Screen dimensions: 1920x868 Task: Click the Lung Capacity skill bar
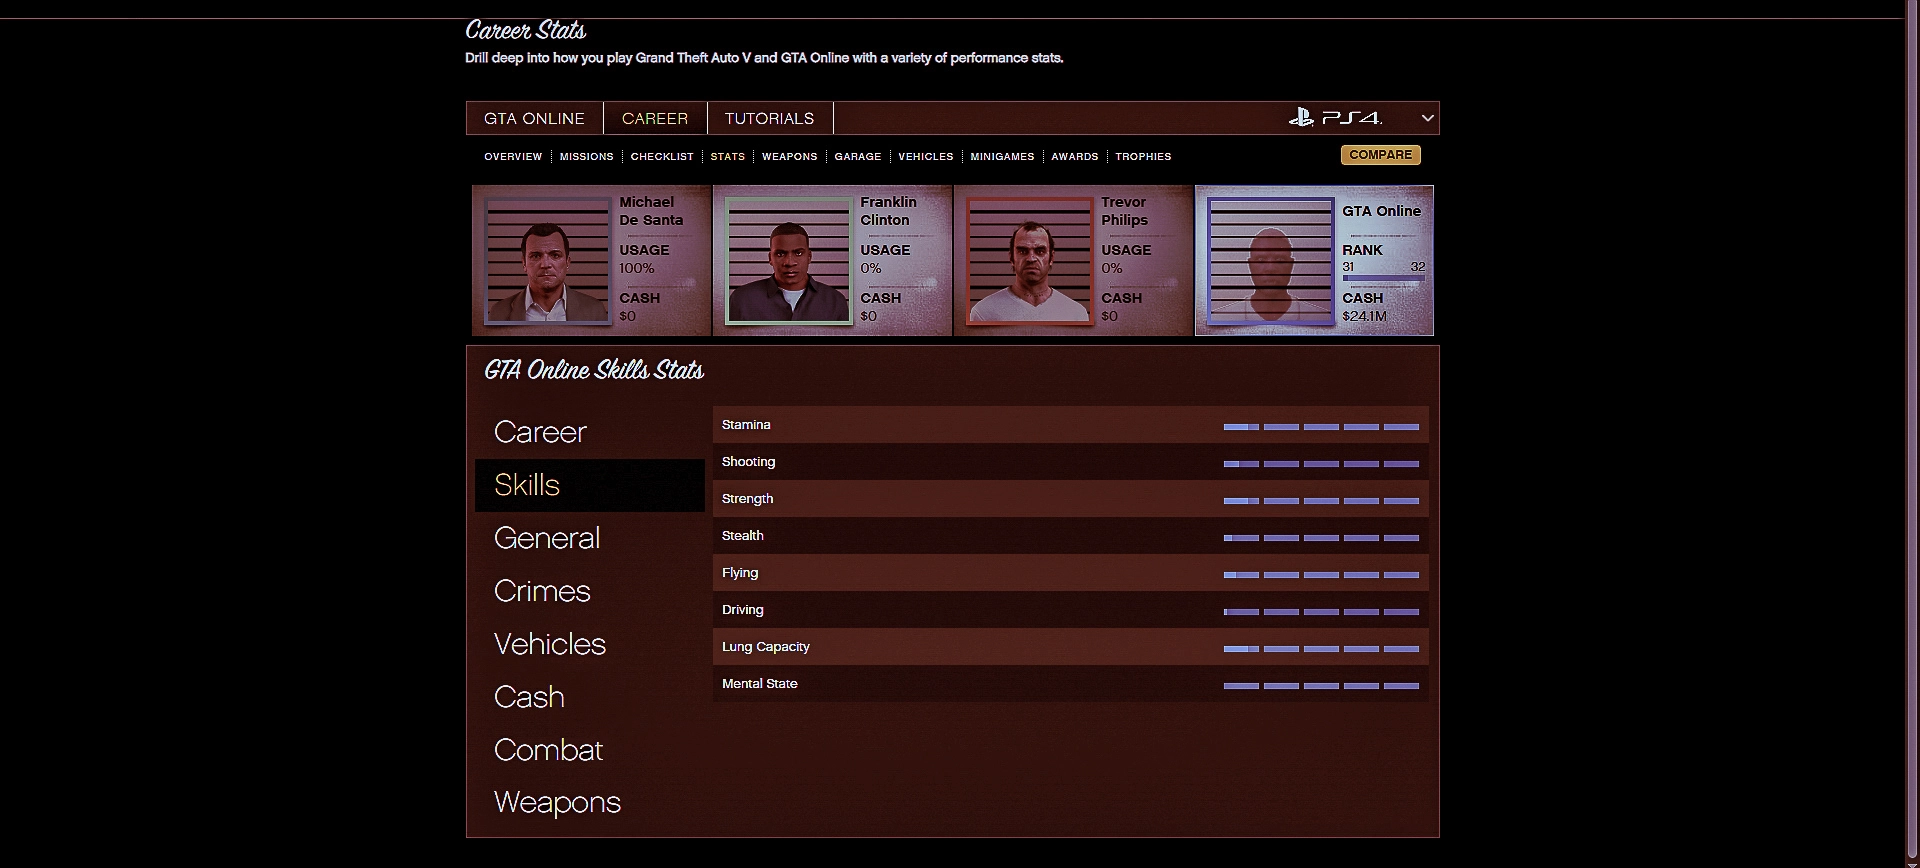1321,649
